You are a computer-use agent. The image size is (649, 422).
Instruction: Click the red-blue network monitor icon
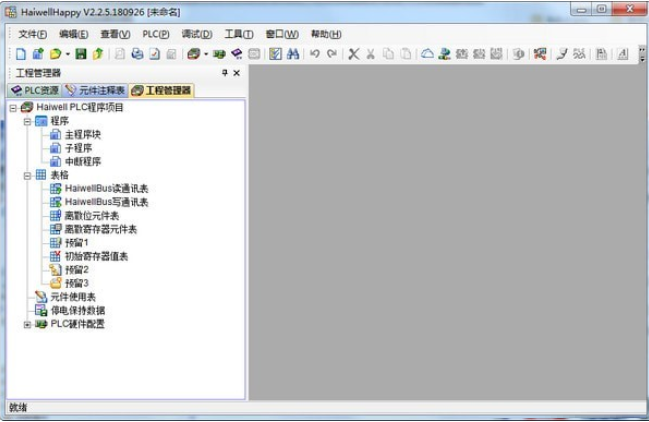click(540, 54)
